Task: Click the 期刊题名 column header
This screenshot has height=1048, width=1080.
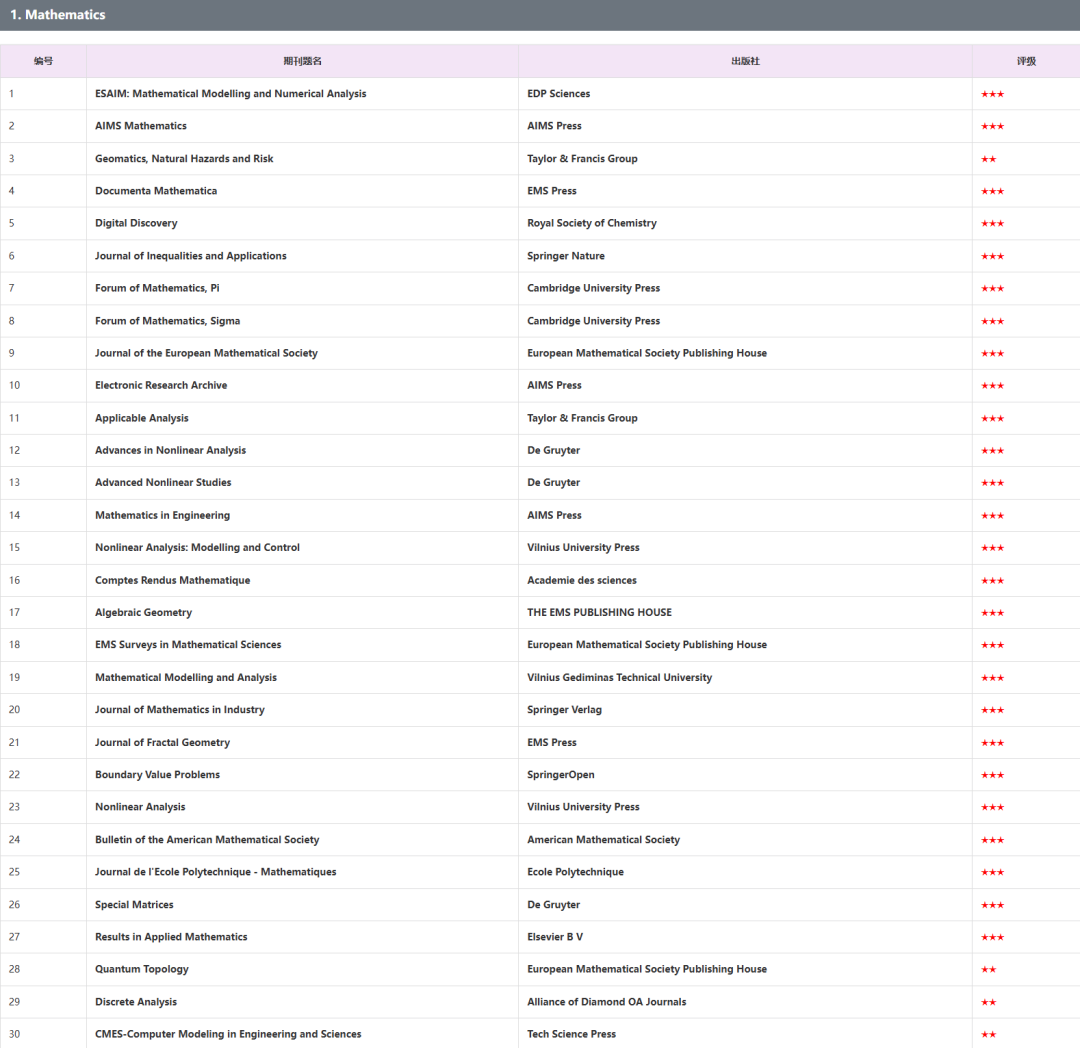Action: 302,61
